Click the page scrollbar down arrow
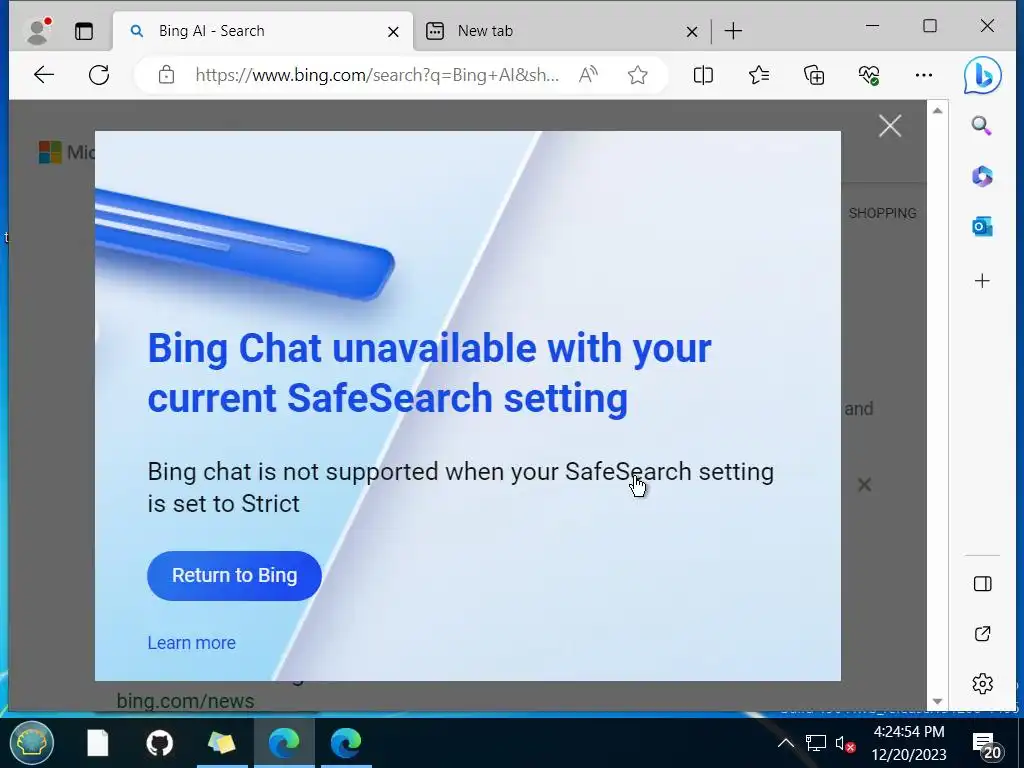 [937, 701]
